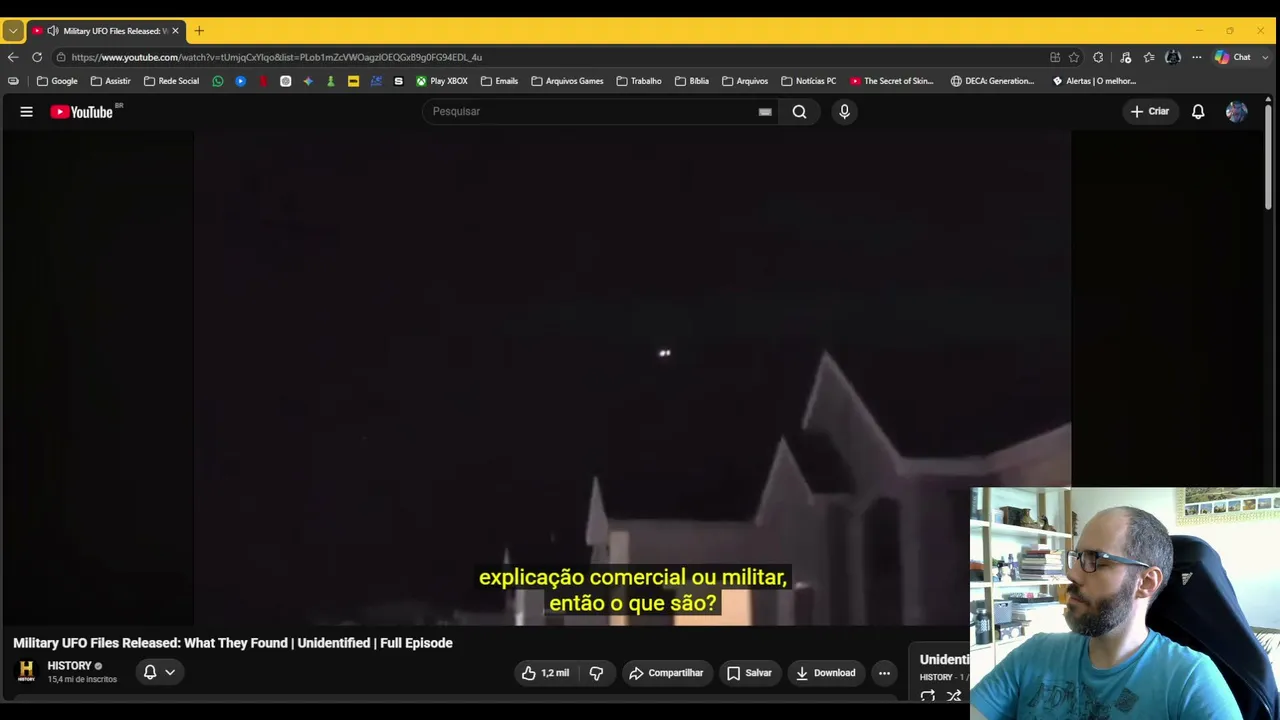The height and width of the screenshot is (720, 1280).
Task: Open the split screen icon in address bar
Action: coord(1055,57)
